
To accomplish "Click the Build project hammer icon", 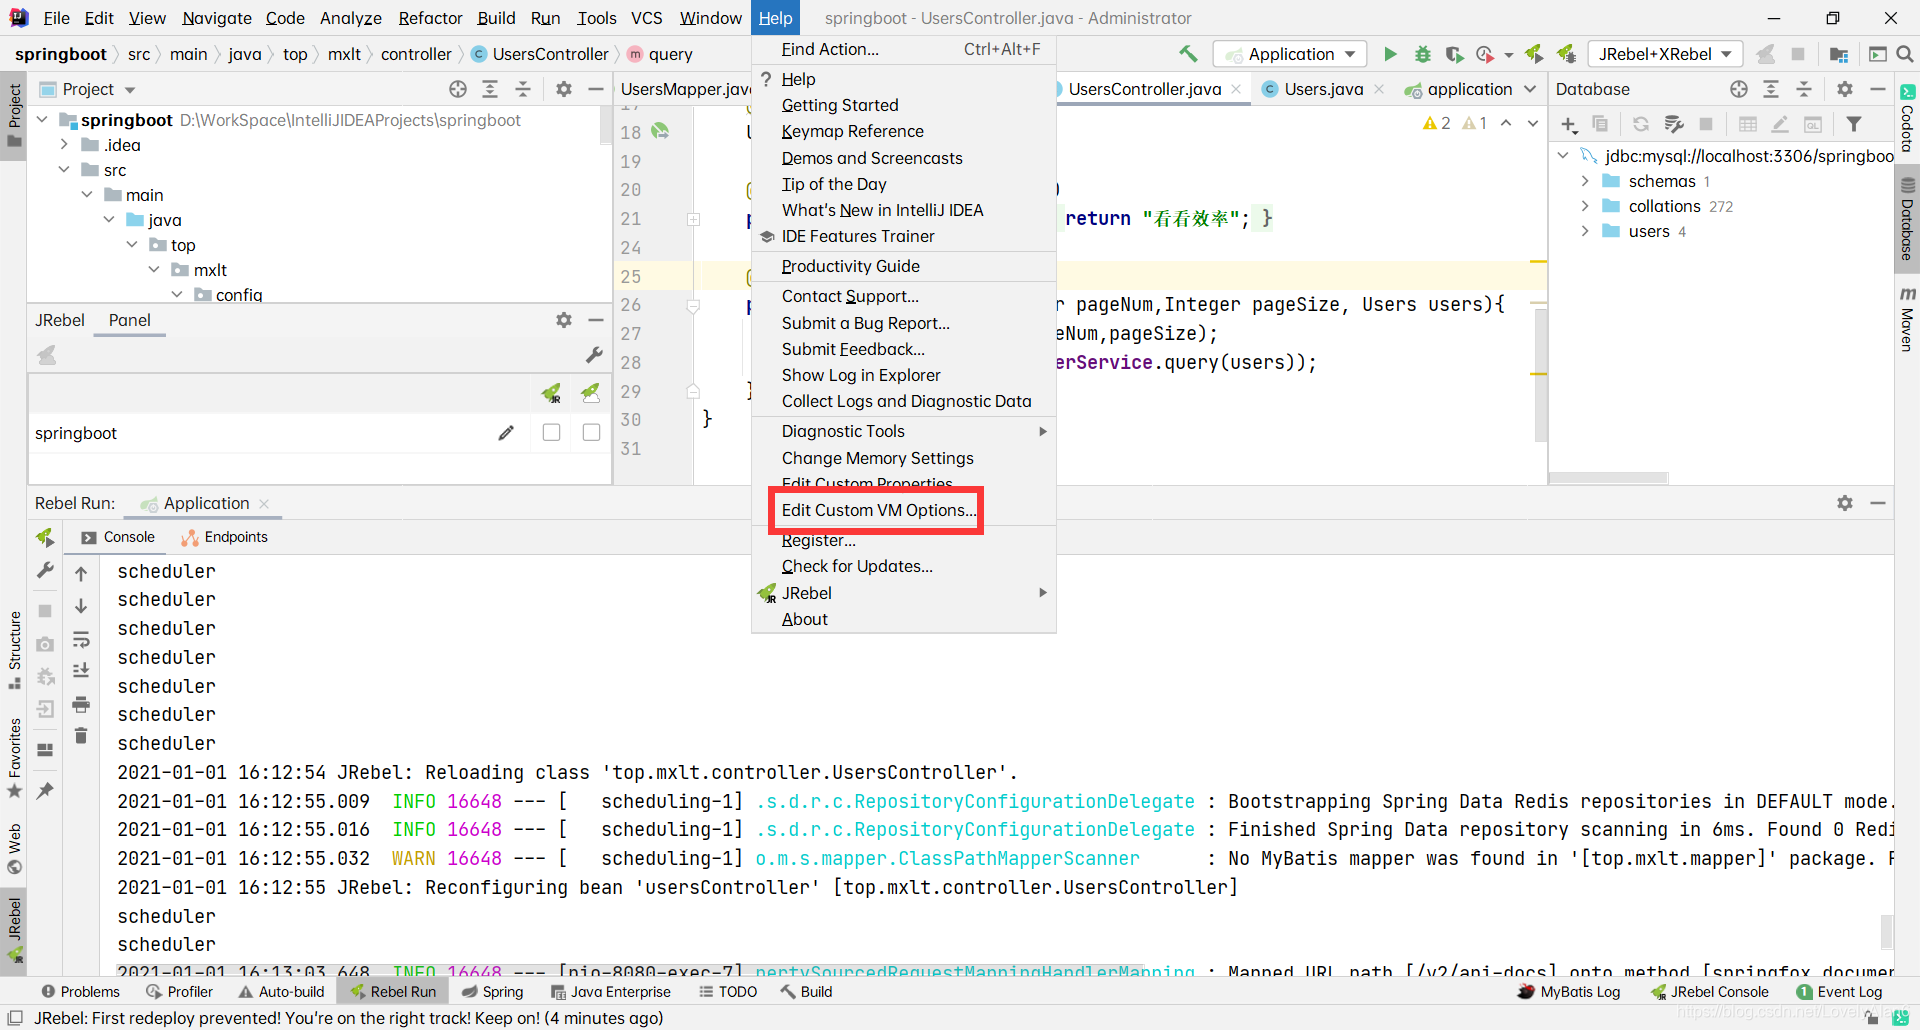I will coord(1188,54).
